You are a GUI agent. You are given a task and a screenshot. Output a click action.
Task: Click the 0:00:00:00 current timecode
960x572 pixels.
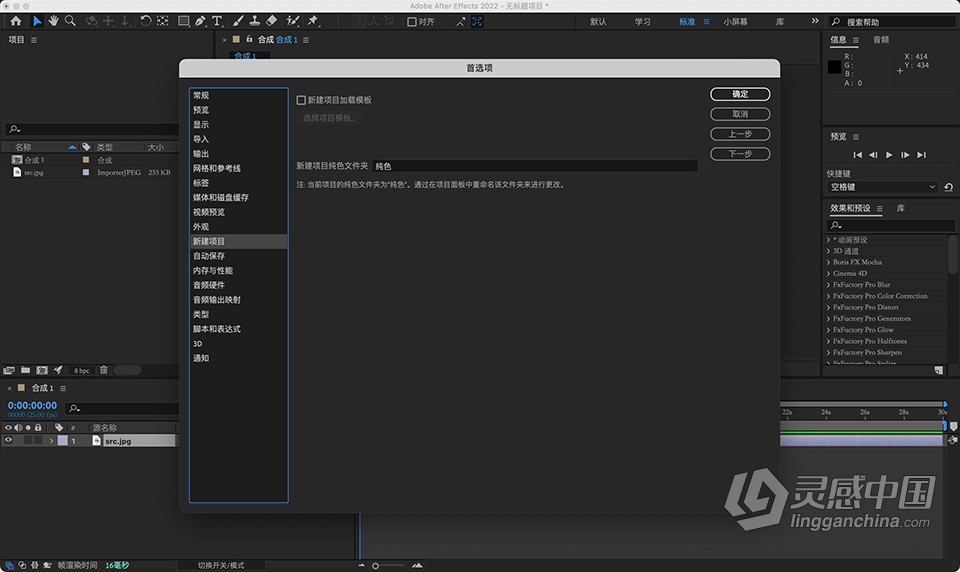[x=32, y=405]
